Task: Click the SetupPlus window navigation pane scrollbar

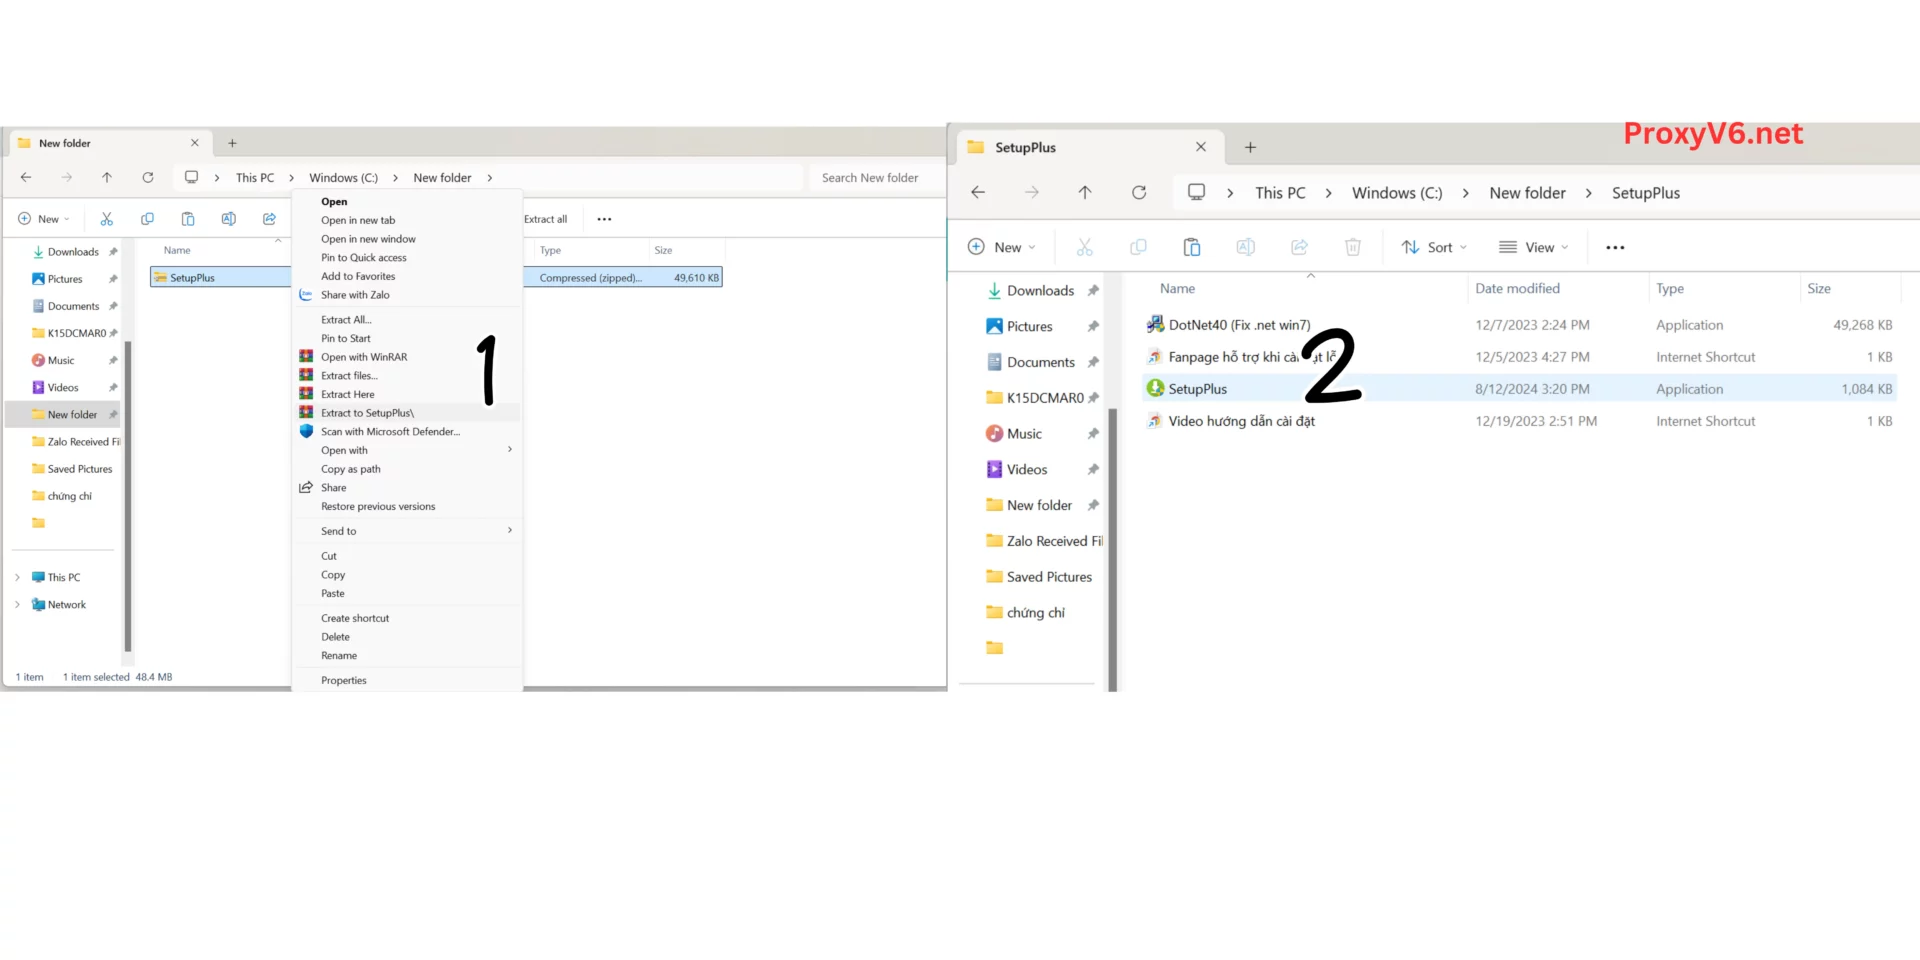Action: [1112, 549]
